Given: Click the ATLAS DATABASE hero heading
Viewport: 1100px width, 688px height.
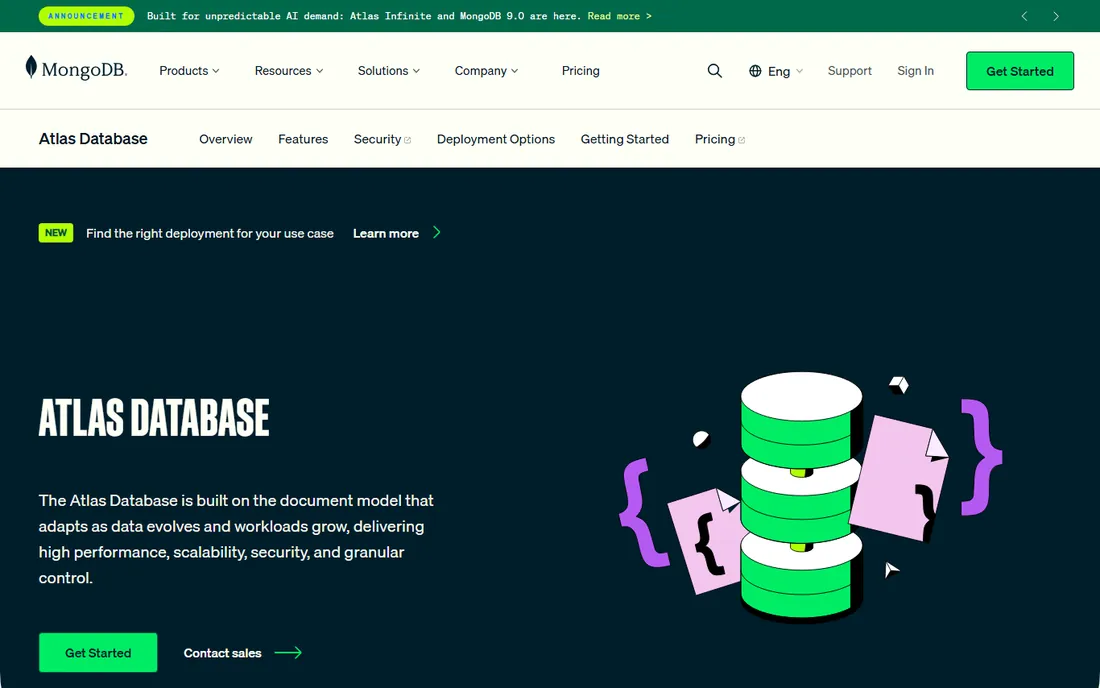Looking at the screenshot, I should tap(154, 417).
